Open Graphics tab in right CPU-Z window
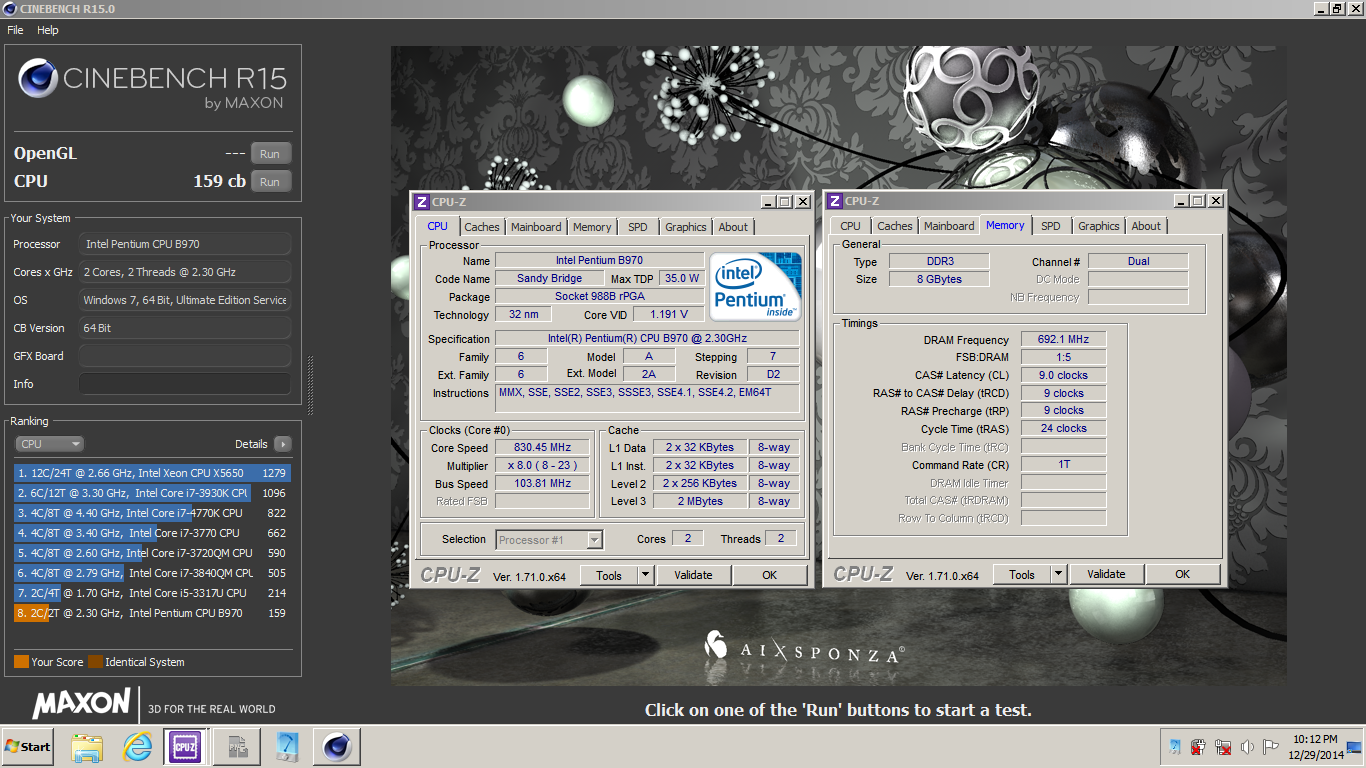Image resolution: width=1366 pixels, height=768 pixels. [x=1099, y=226]
